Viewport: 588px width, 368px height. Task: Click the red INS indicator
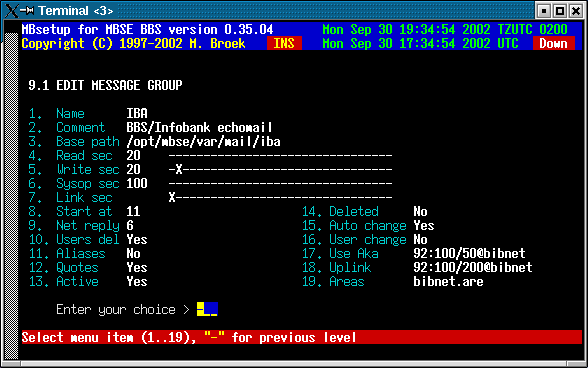[284, 44]
